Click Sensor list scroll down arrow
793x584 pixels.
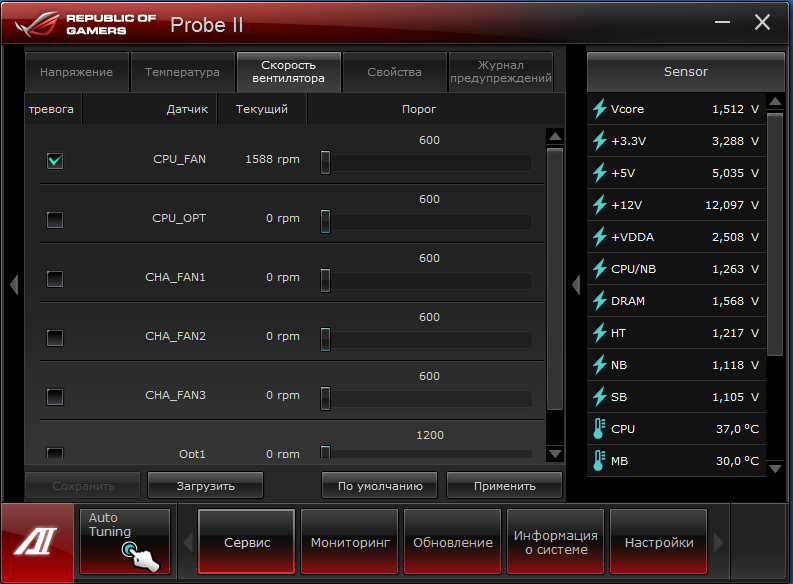[775, 469]
